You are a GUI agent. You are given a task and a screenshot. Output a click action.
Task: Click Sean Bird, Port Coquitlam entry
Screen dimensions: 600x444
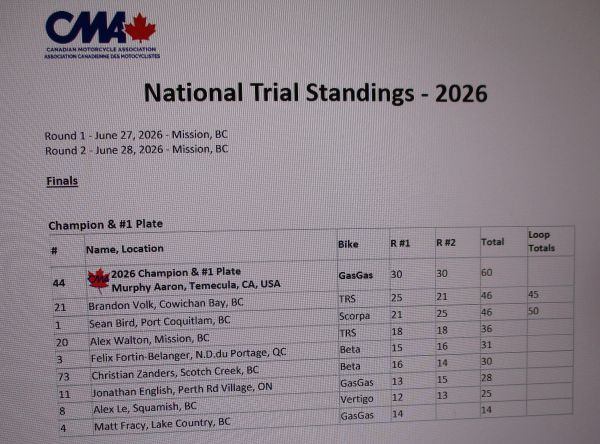(160, 322)
